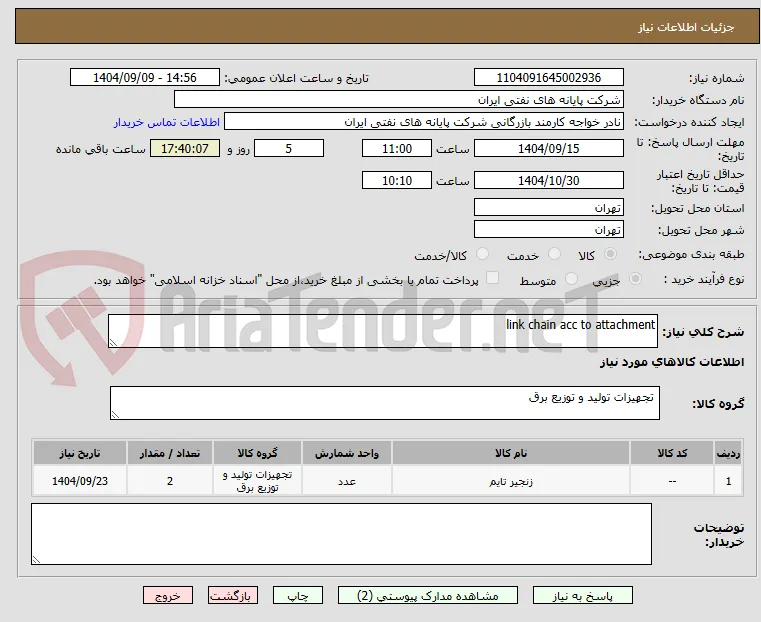This screenshot has height=622, width=761.
Task: Click the need date cell 1404/09/23
Action: [x=80, y=481]
